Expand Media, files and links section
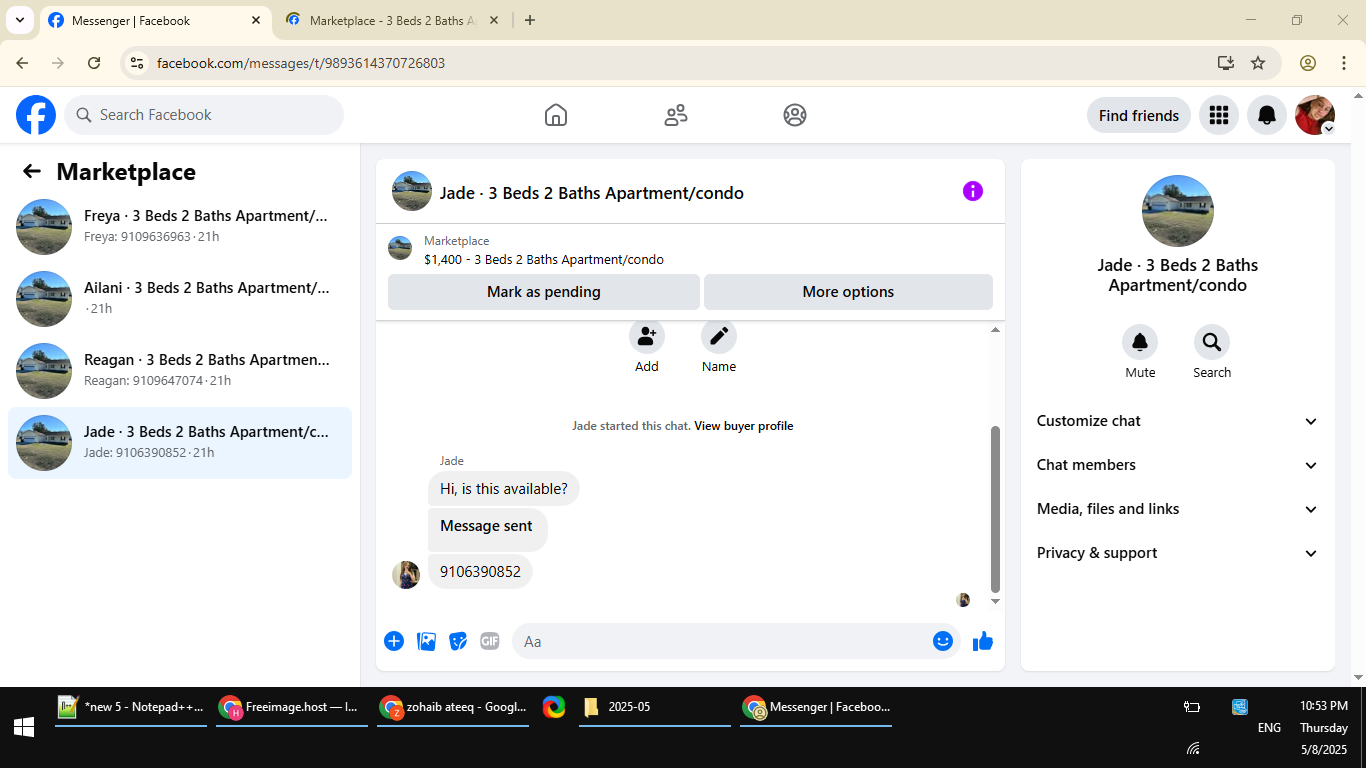 click(1178, 509)
